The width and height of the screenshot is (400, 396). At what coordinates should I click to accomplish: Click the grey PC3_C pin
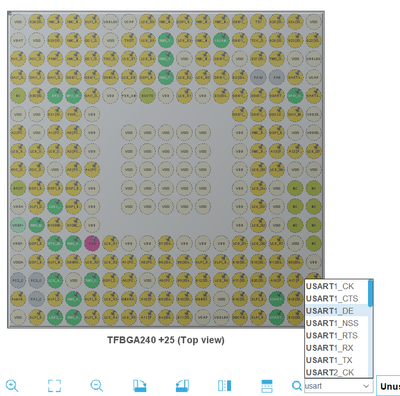pos(36,280)
